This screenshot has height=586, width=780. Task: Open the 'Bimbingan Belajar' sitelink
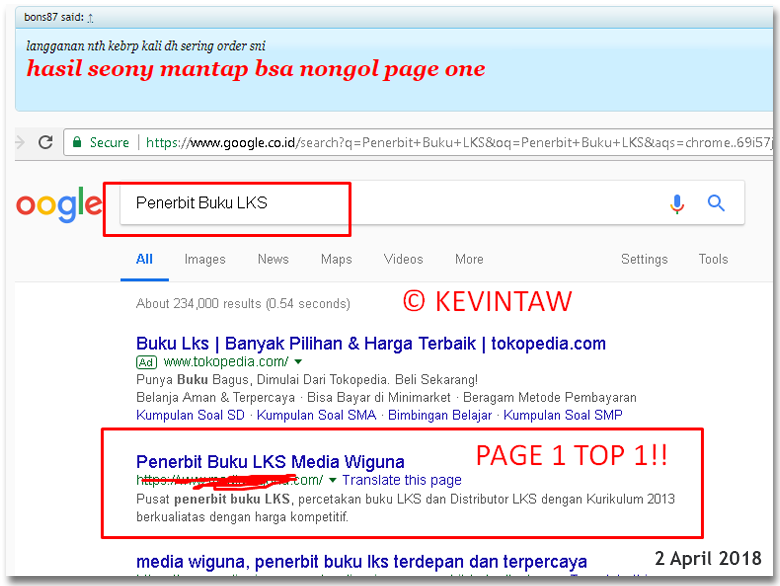tap(440, 415)
